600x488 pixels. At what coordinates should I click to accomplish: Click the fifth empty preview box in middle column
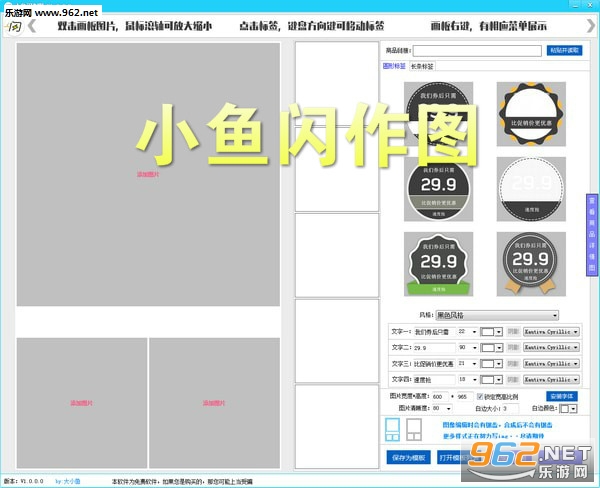(337, 427)
